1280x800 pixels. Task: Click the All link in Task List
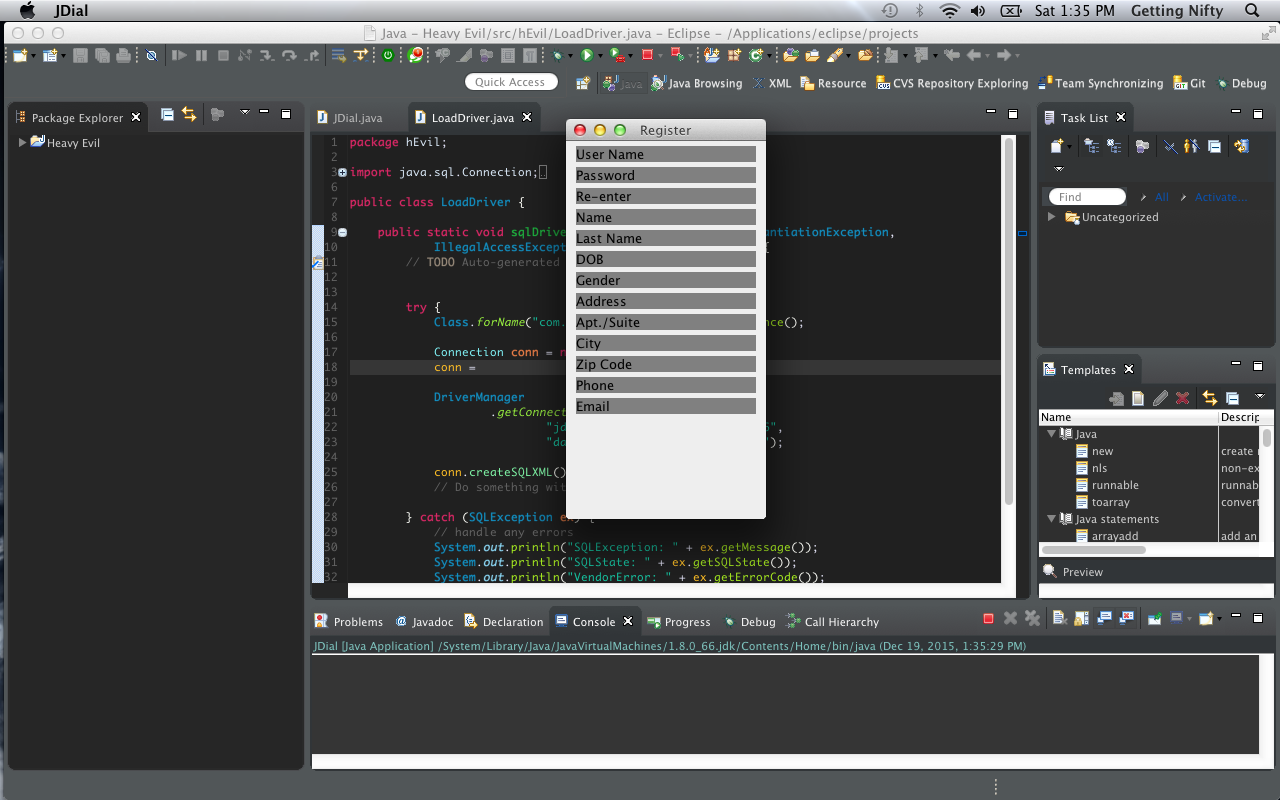[1161, 197]
